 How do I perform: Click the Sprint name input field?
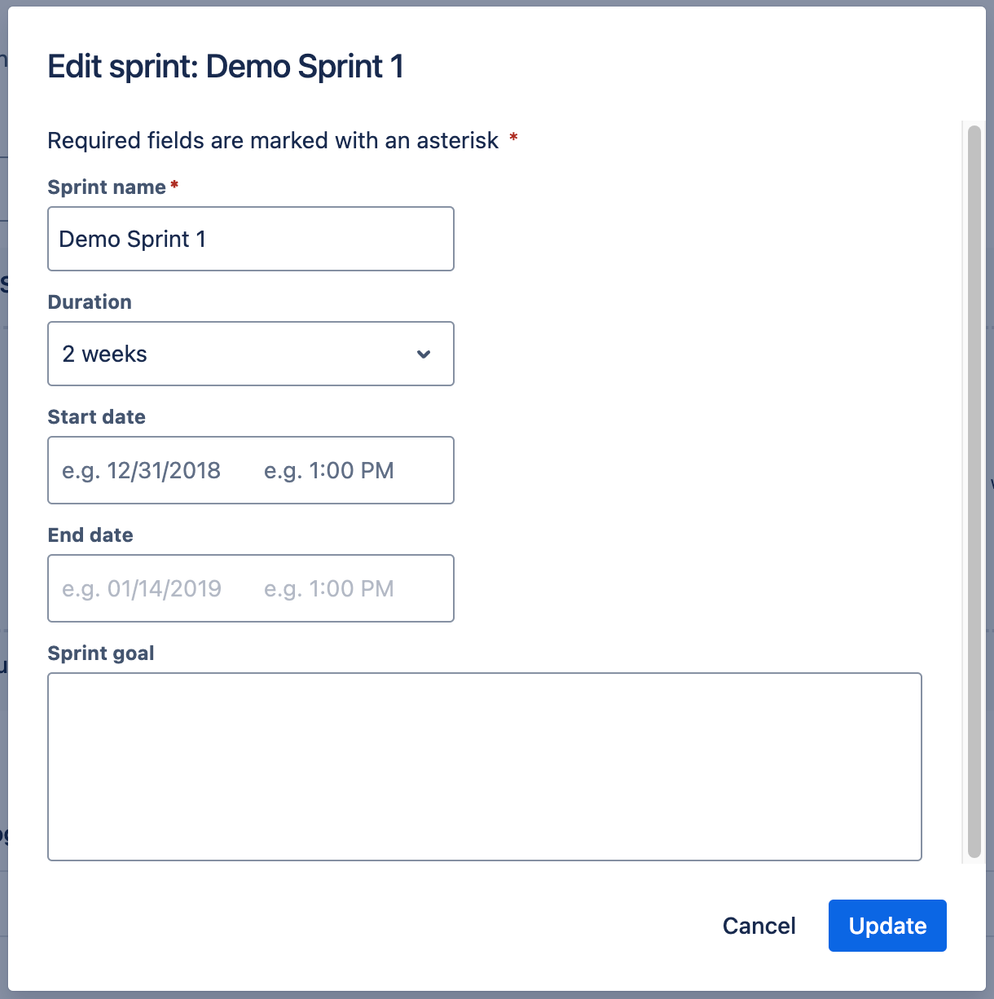click(x=250, y=239)
